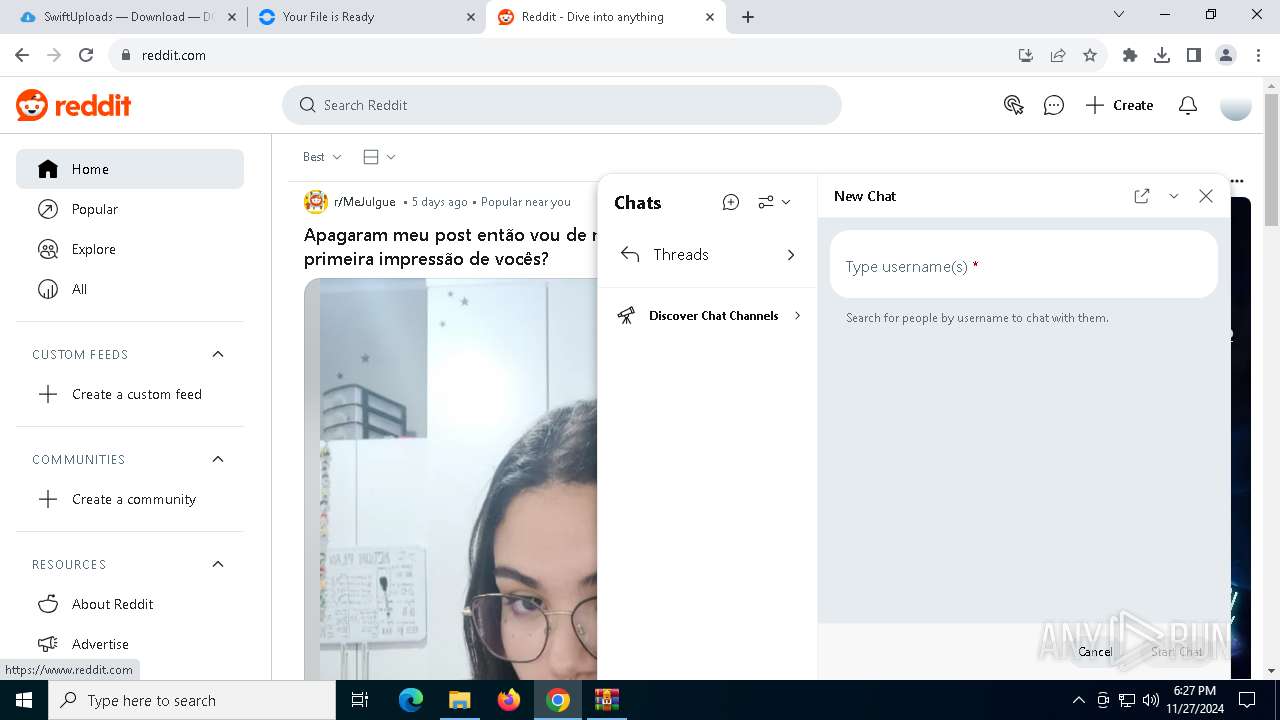This screenshot has width=1280, height=720.
Task: Close the chat panel
Action: [x=1206, y=196]
